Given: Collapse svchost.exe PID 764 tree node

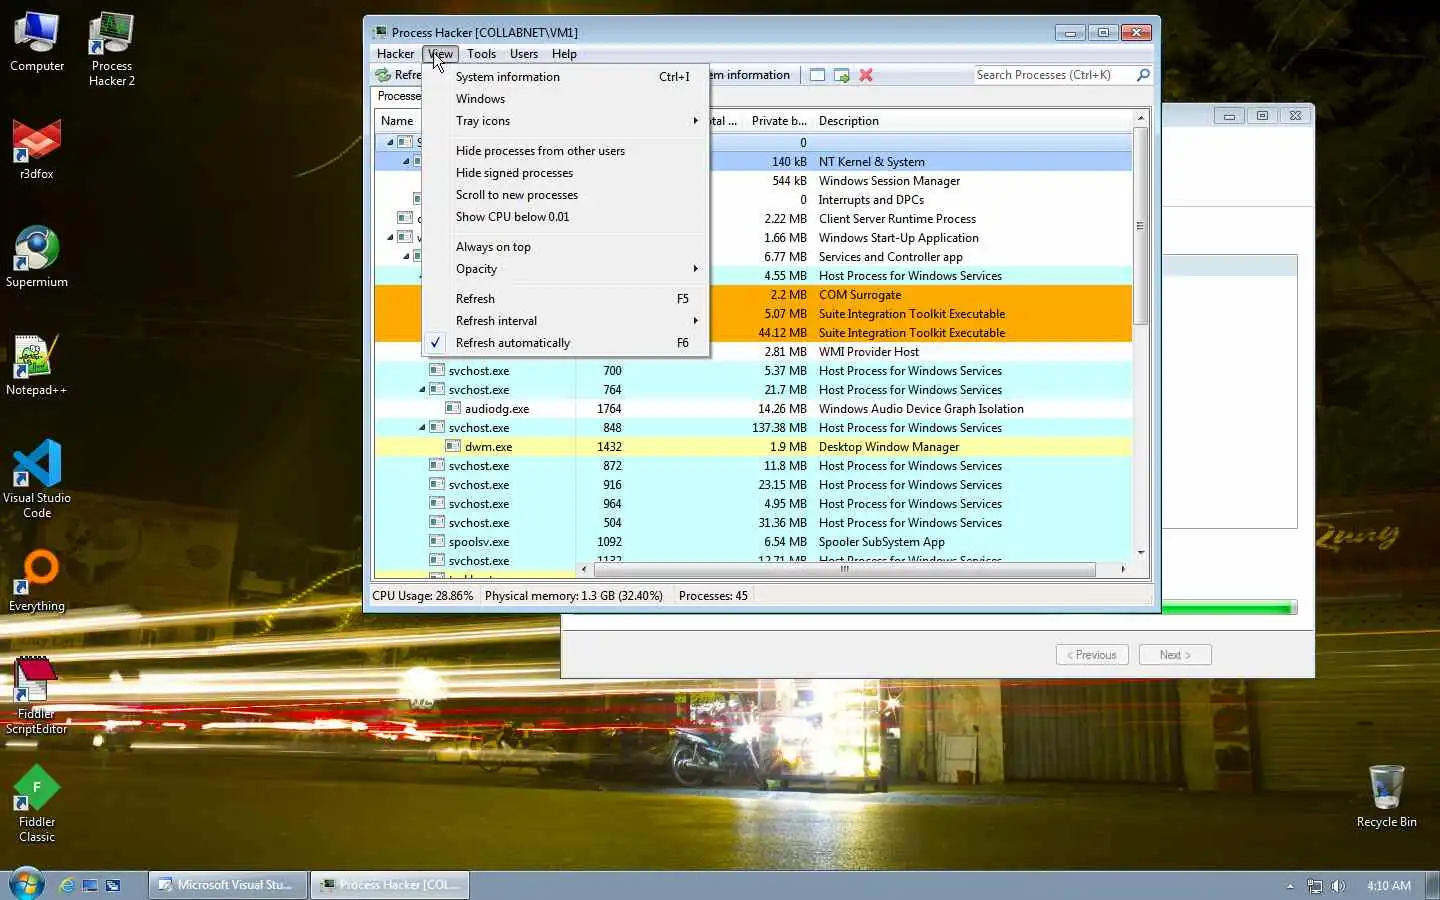Looking at the screenshot, I should tap(422, 389).
